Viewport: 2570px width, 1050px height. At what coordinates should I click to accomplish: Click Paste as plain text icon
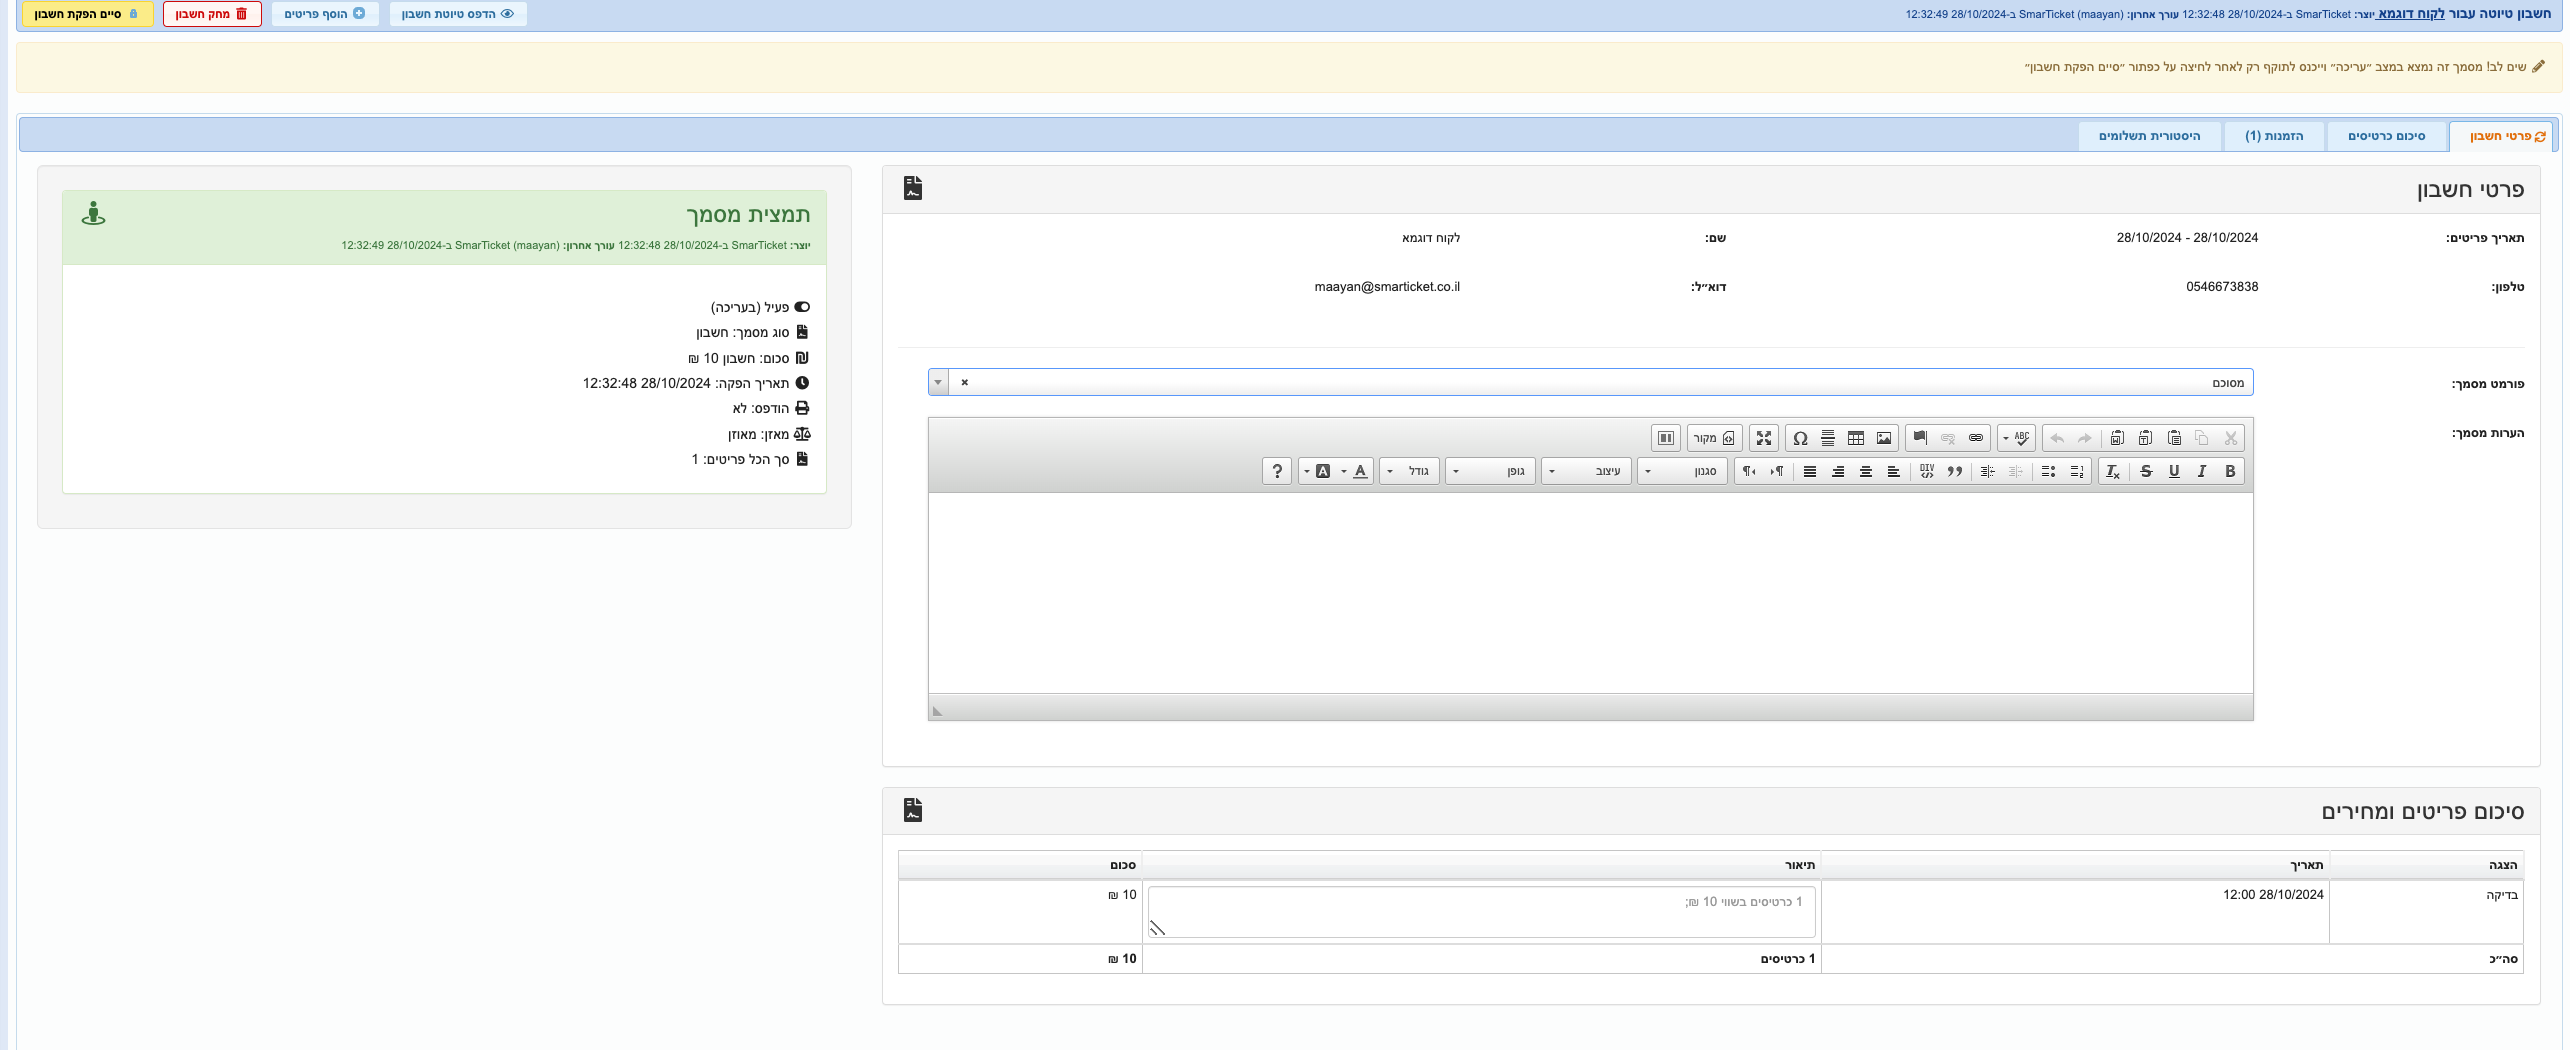(2145, 438)
